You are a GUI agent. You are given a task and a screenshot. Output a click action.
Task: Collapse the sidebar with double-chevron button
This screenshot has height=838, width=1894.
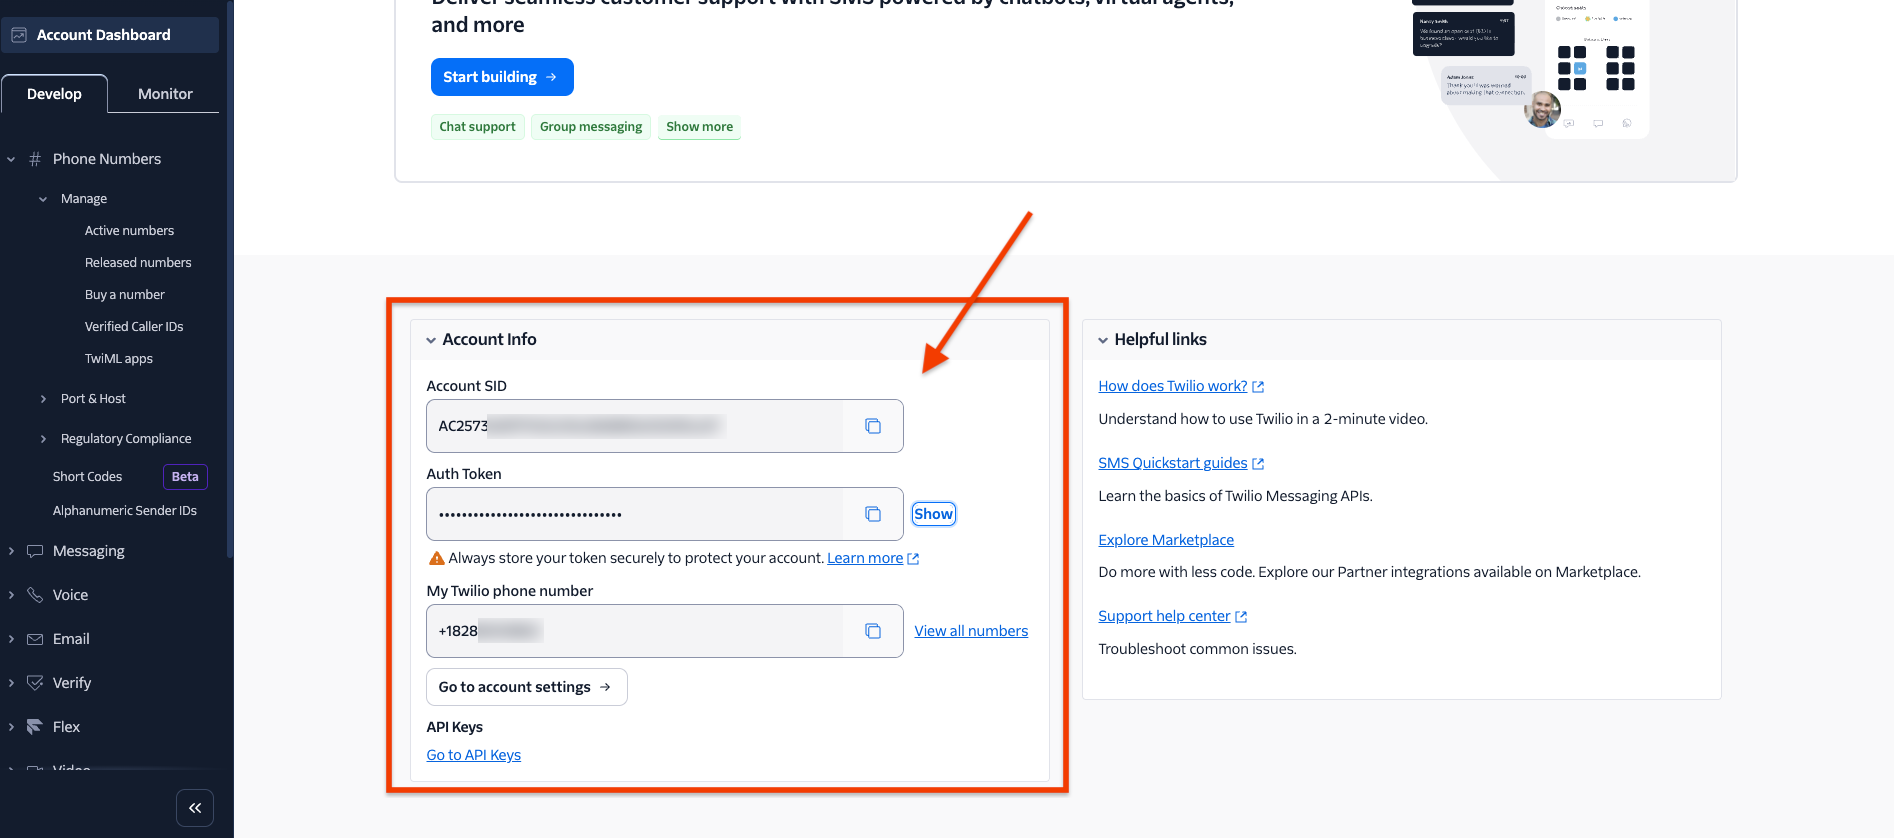(195, 808)
